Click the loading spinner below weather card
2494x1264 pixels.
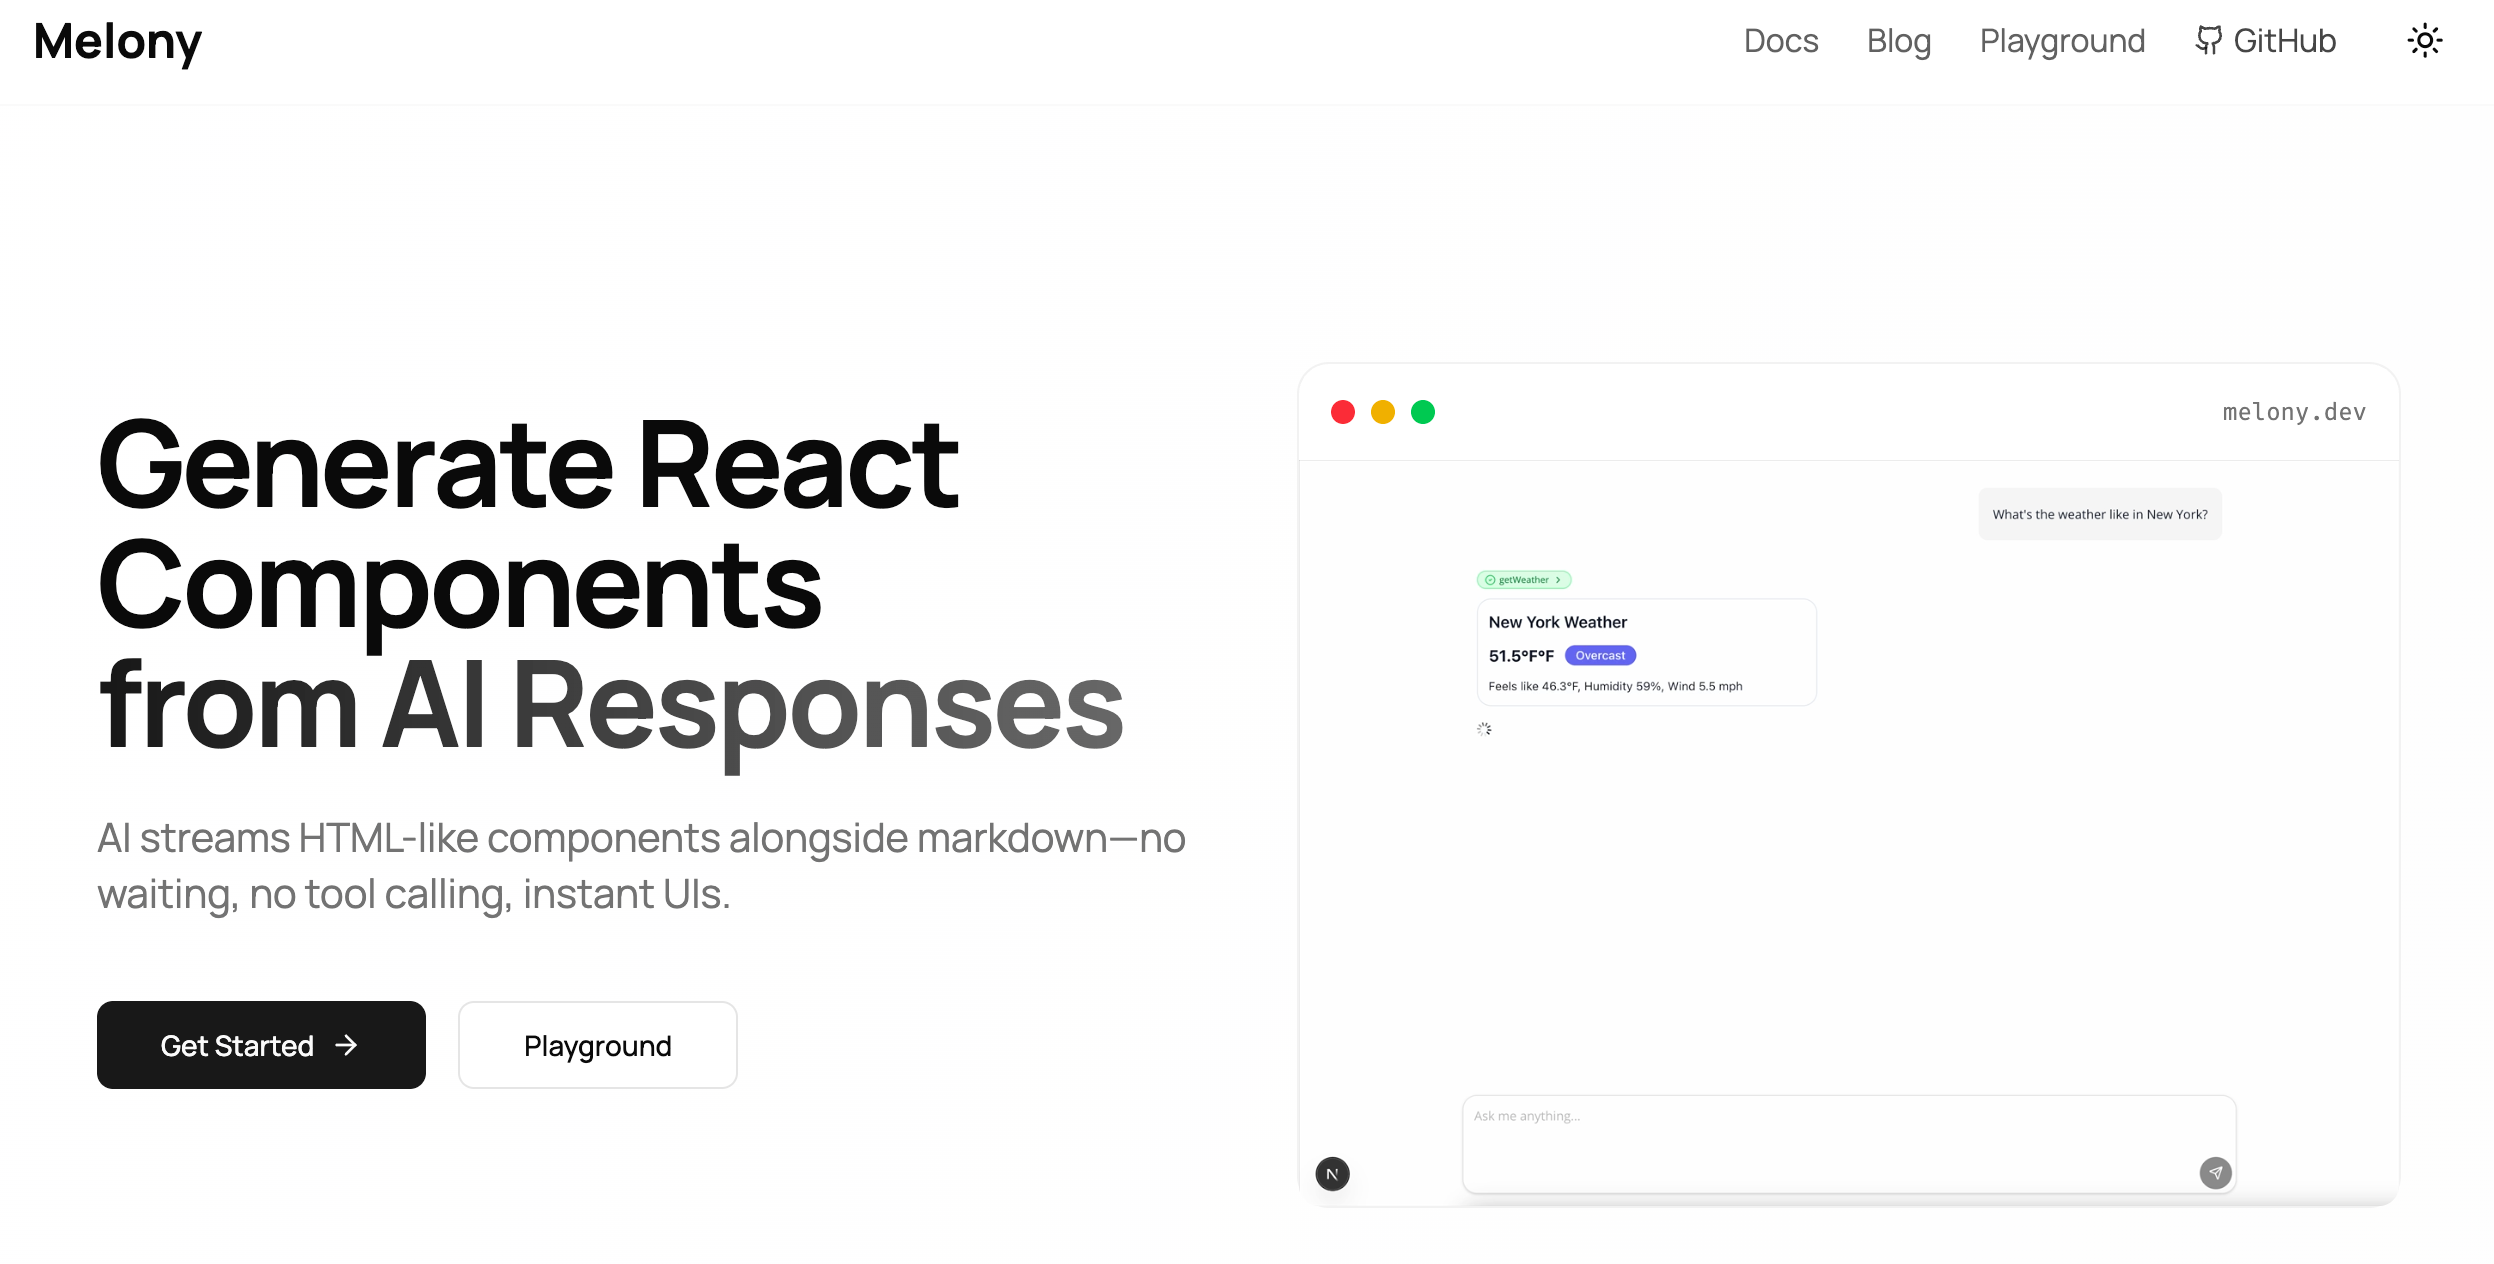coord(1484,729)
